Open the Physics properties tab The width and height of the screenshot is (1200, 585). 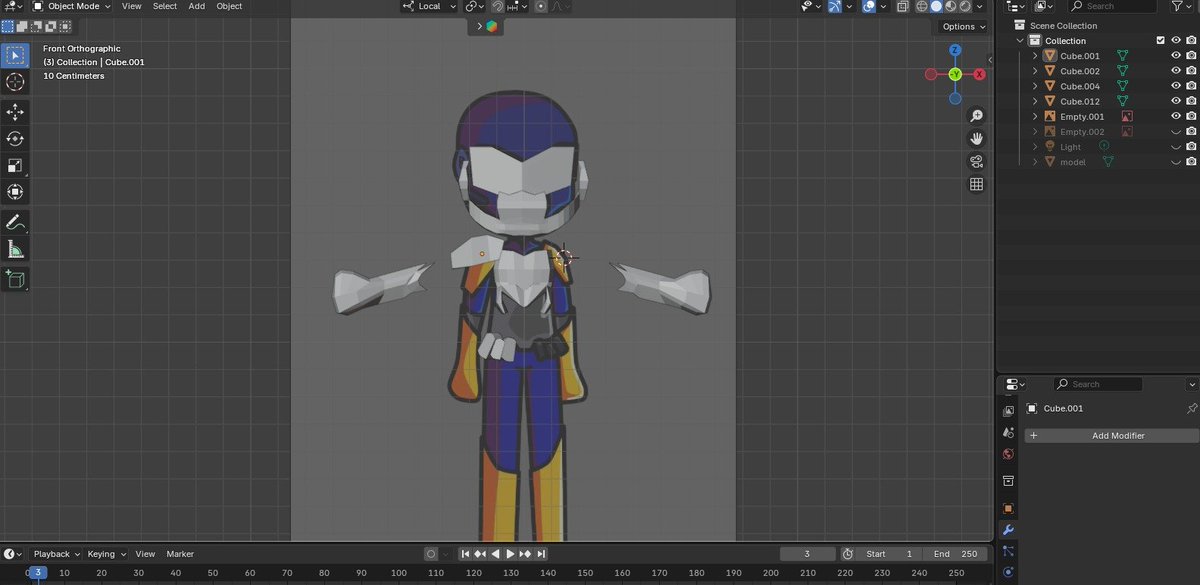1008,573
